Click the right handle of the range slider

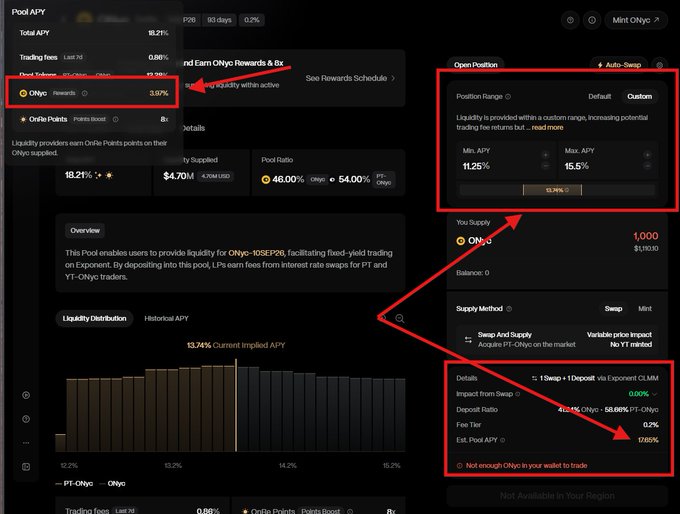click(x=581, y=190)
